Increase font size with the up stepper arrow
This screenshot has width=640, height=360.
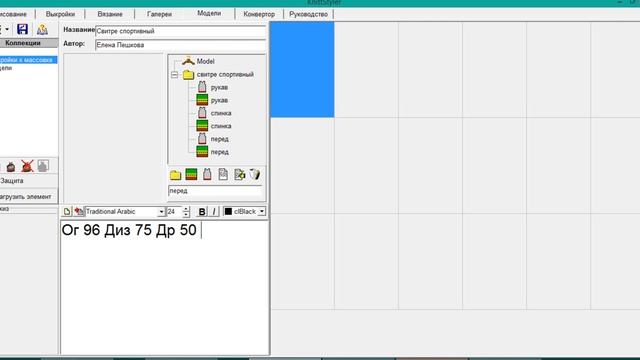pos(186,209)
